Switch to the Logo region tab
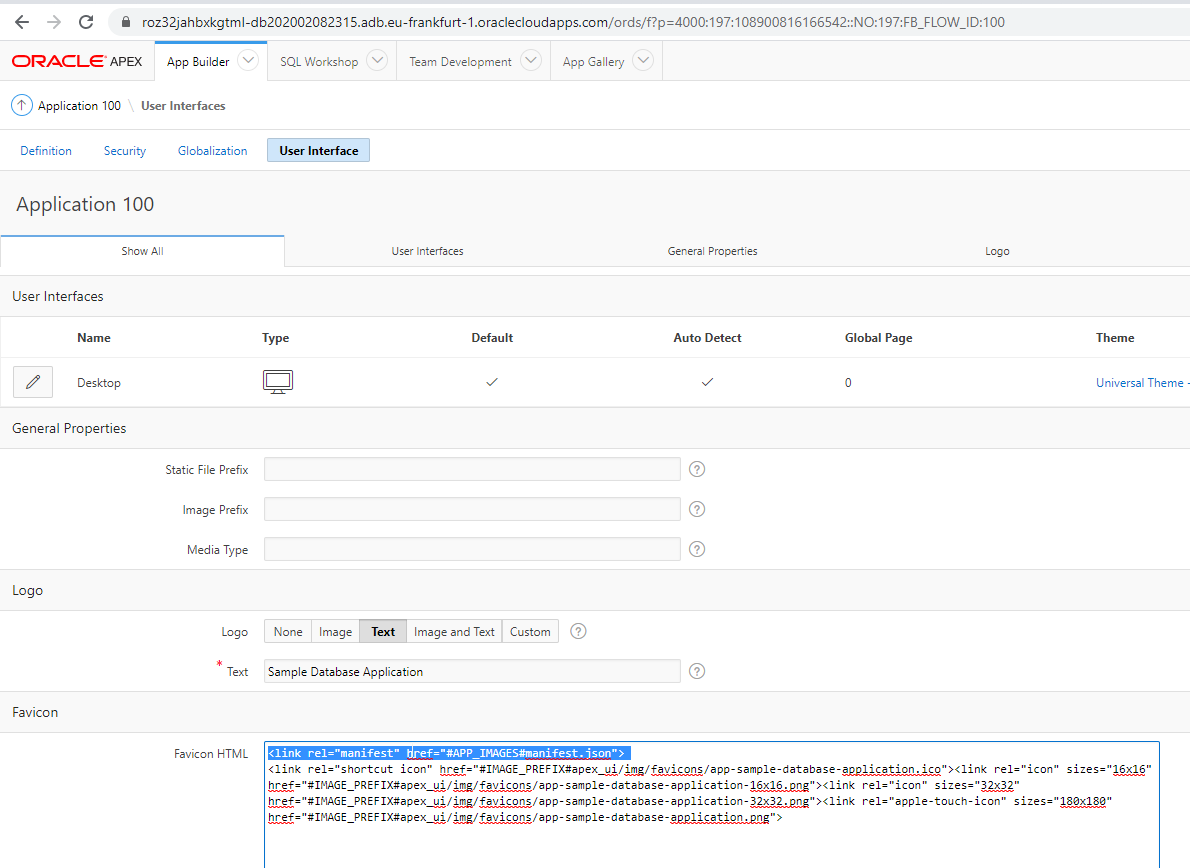The image size is (1190, 868). pyautogui.click(x=997, y=251)
